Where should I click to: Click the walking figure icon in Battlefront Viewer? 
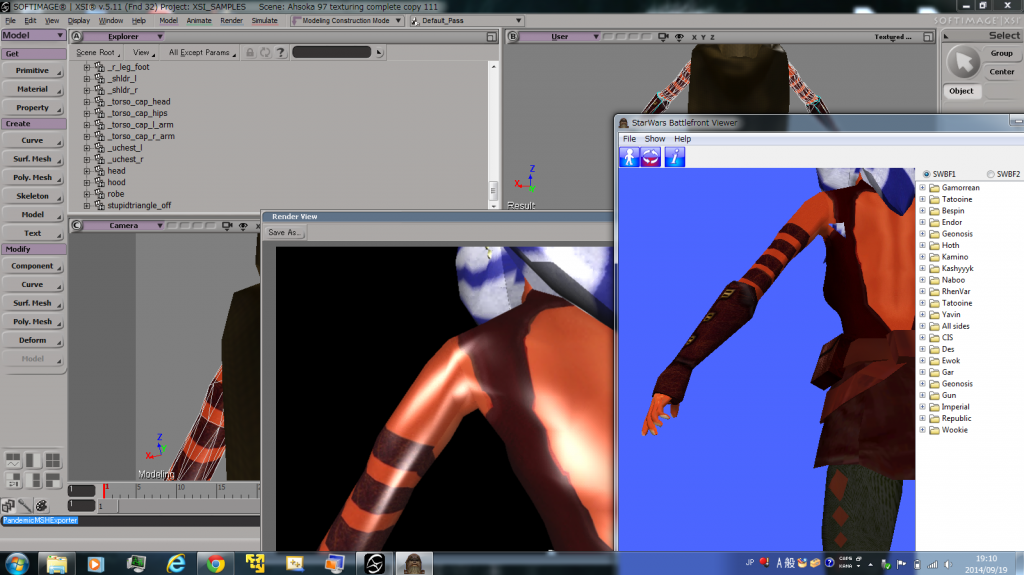coord(630,157)
